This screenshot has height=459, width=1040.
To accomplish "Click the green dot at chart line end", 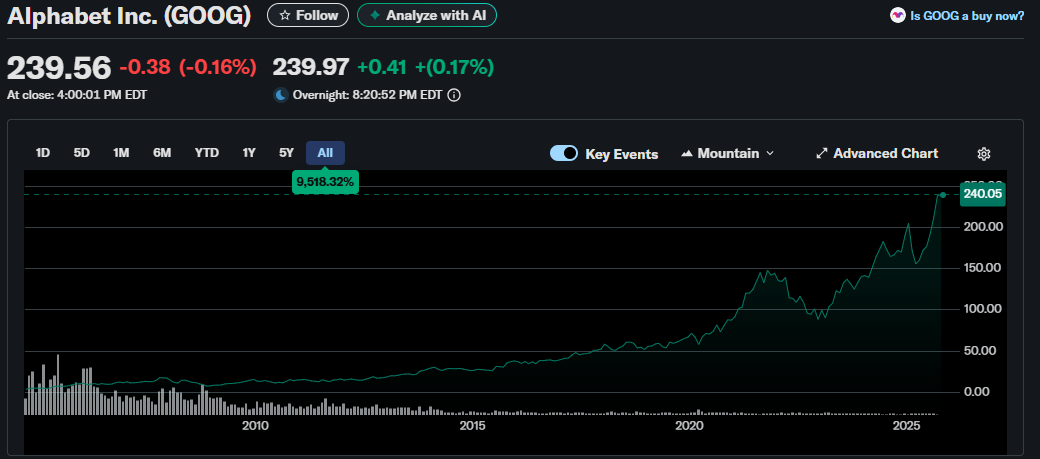I will click(942, 194).
